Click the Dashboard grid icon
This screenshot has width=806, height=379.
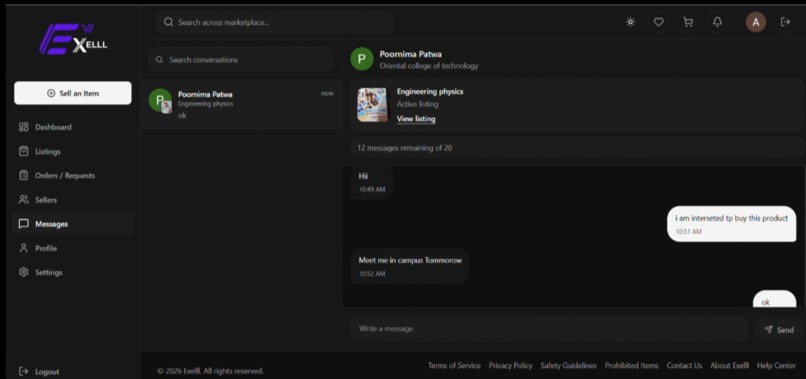24,127
